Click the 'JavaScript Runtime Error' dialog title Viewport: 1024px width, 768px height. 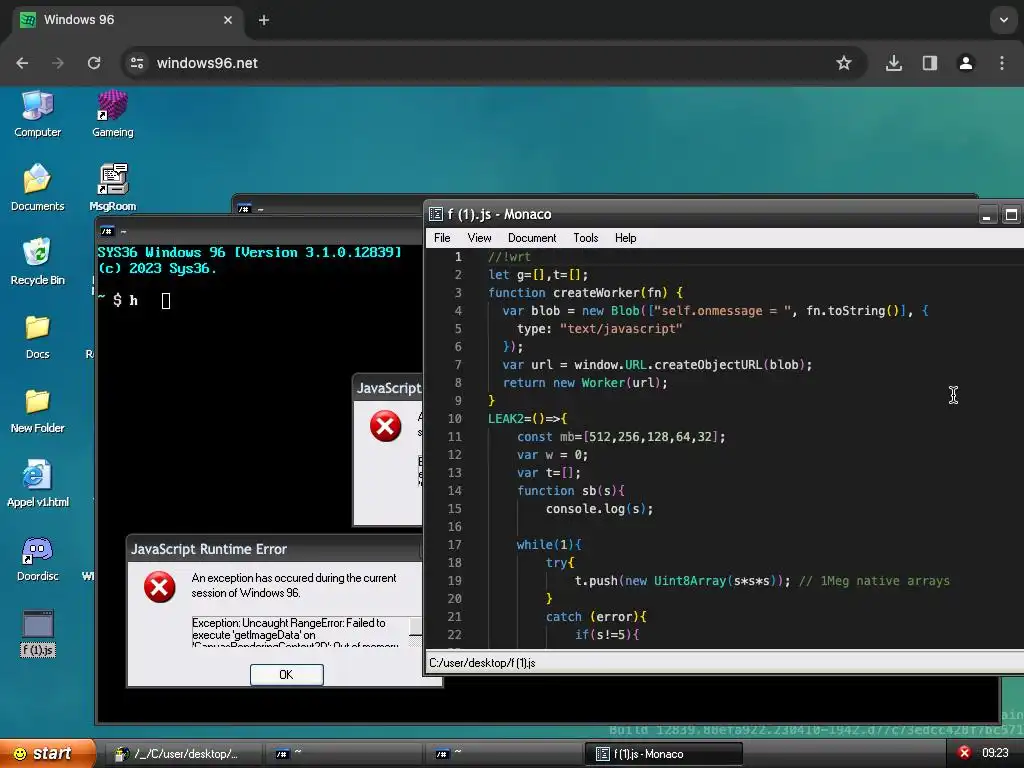(209, 549)
